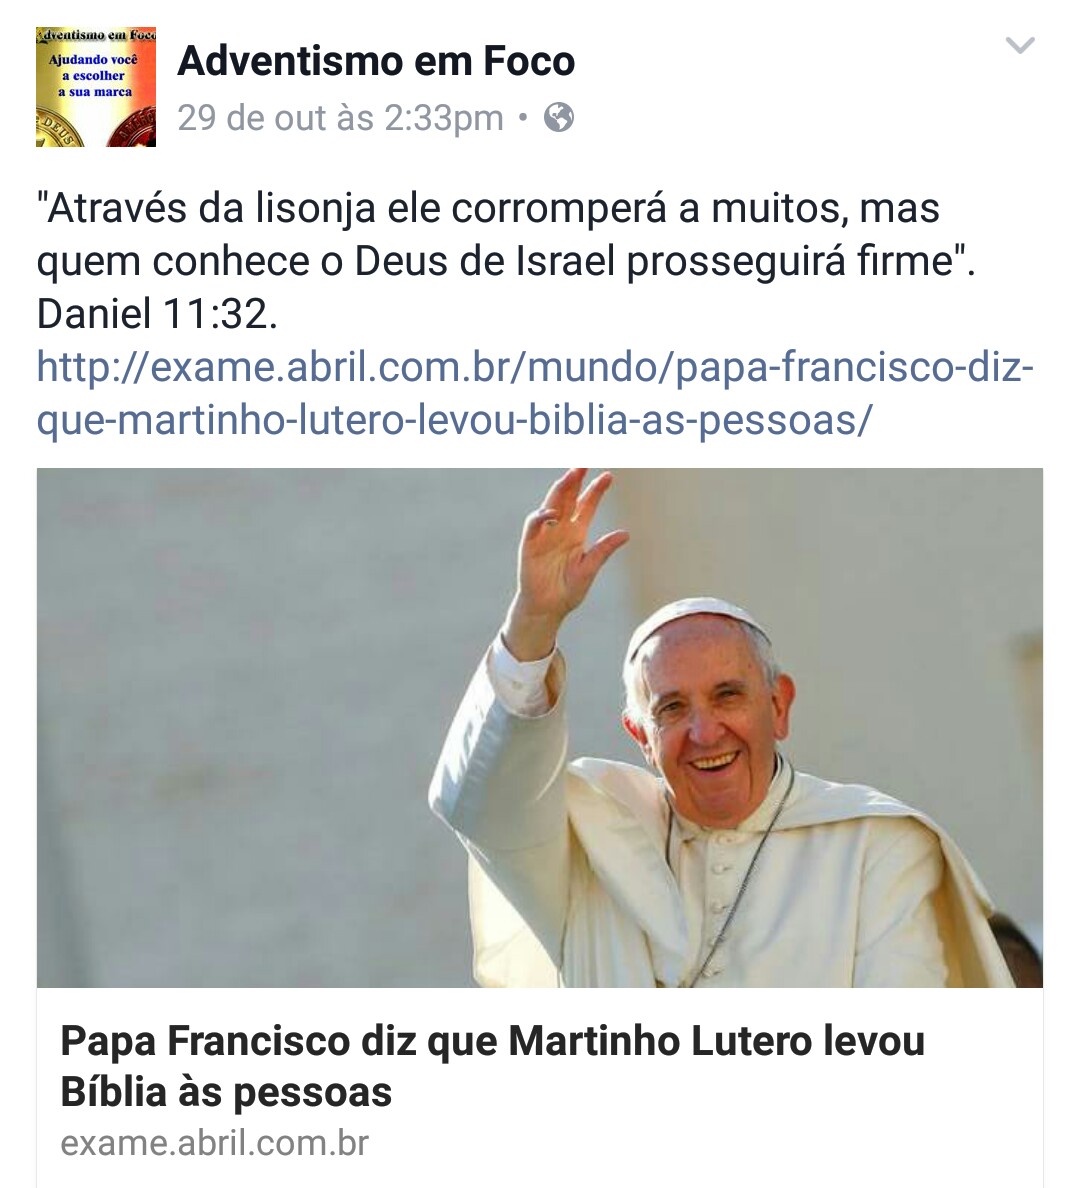1080x1188 pixels.
Task: Click headline second line Bíblia às pessoas
Action: (226, 1092)
